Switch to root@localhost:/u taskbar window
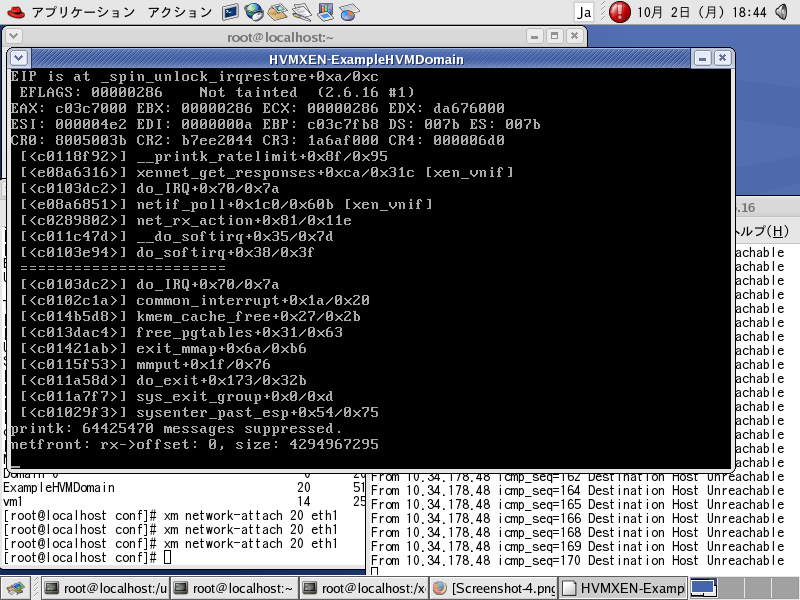 105,588
